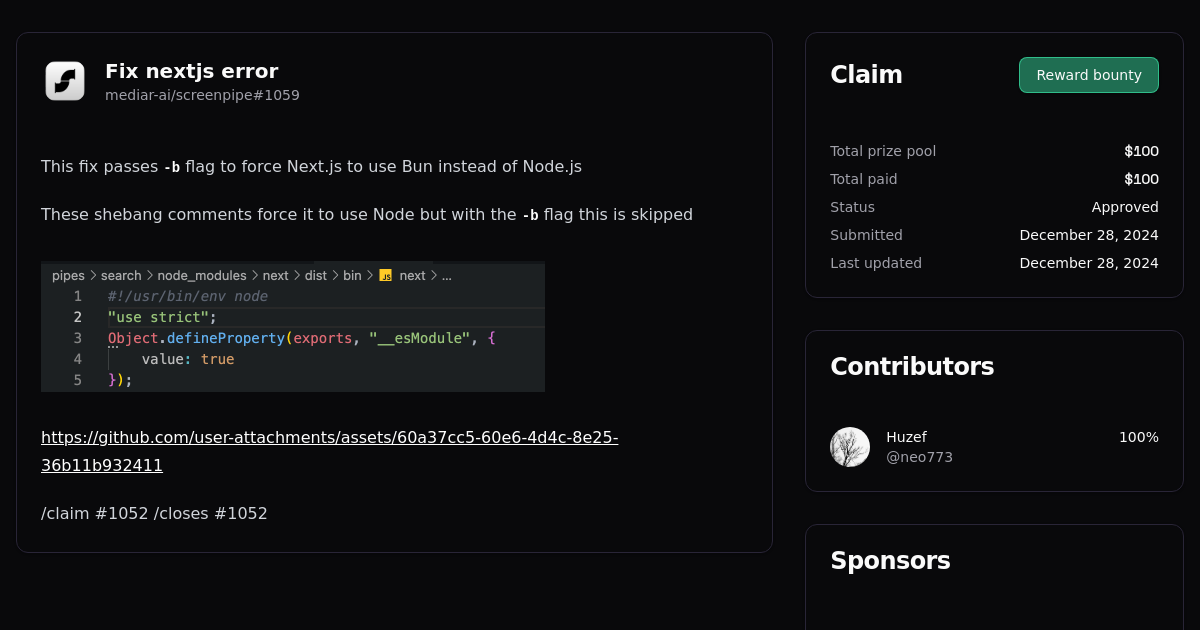Open the embedded code screenshot
The width and height of the screenshot is (1200, 630).
[292, 326]
